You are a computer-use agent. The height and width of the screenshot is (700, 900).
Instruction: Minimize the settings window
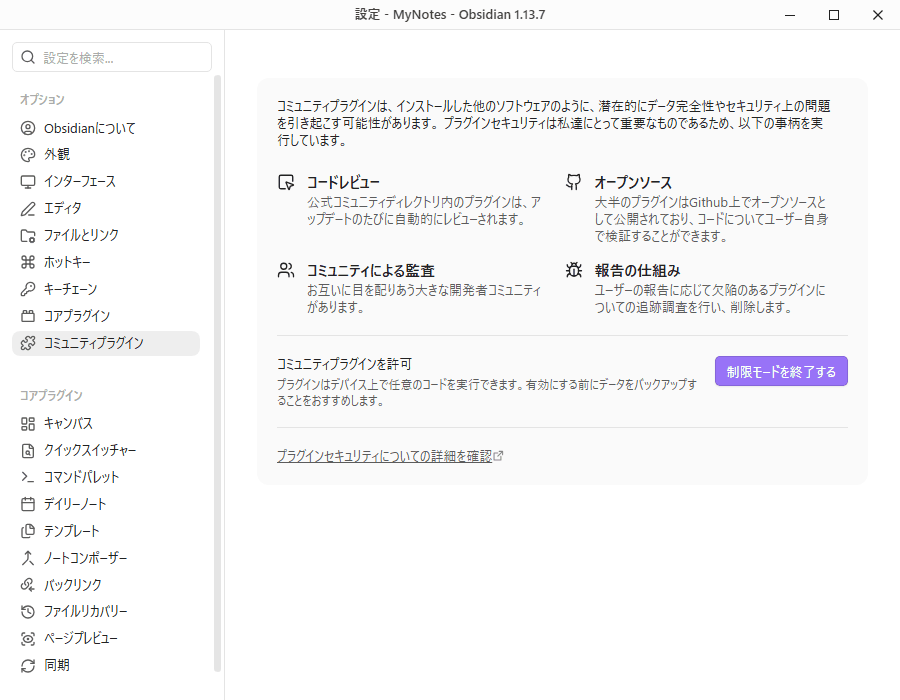790,15
